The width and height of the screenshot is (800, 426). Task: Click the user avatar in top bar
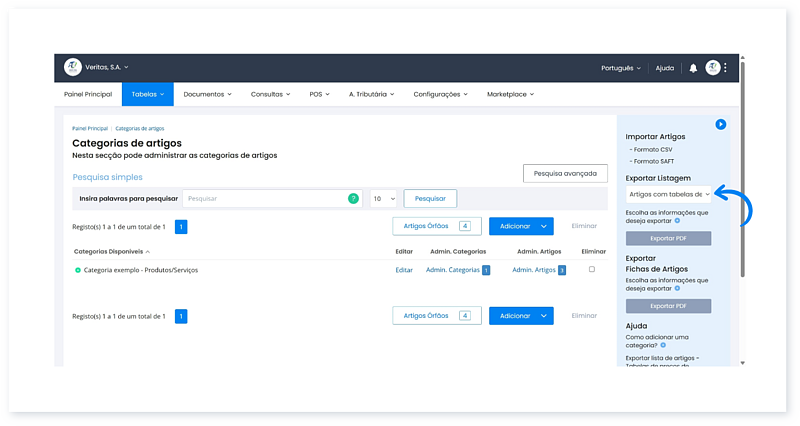[x=712, y=68]
